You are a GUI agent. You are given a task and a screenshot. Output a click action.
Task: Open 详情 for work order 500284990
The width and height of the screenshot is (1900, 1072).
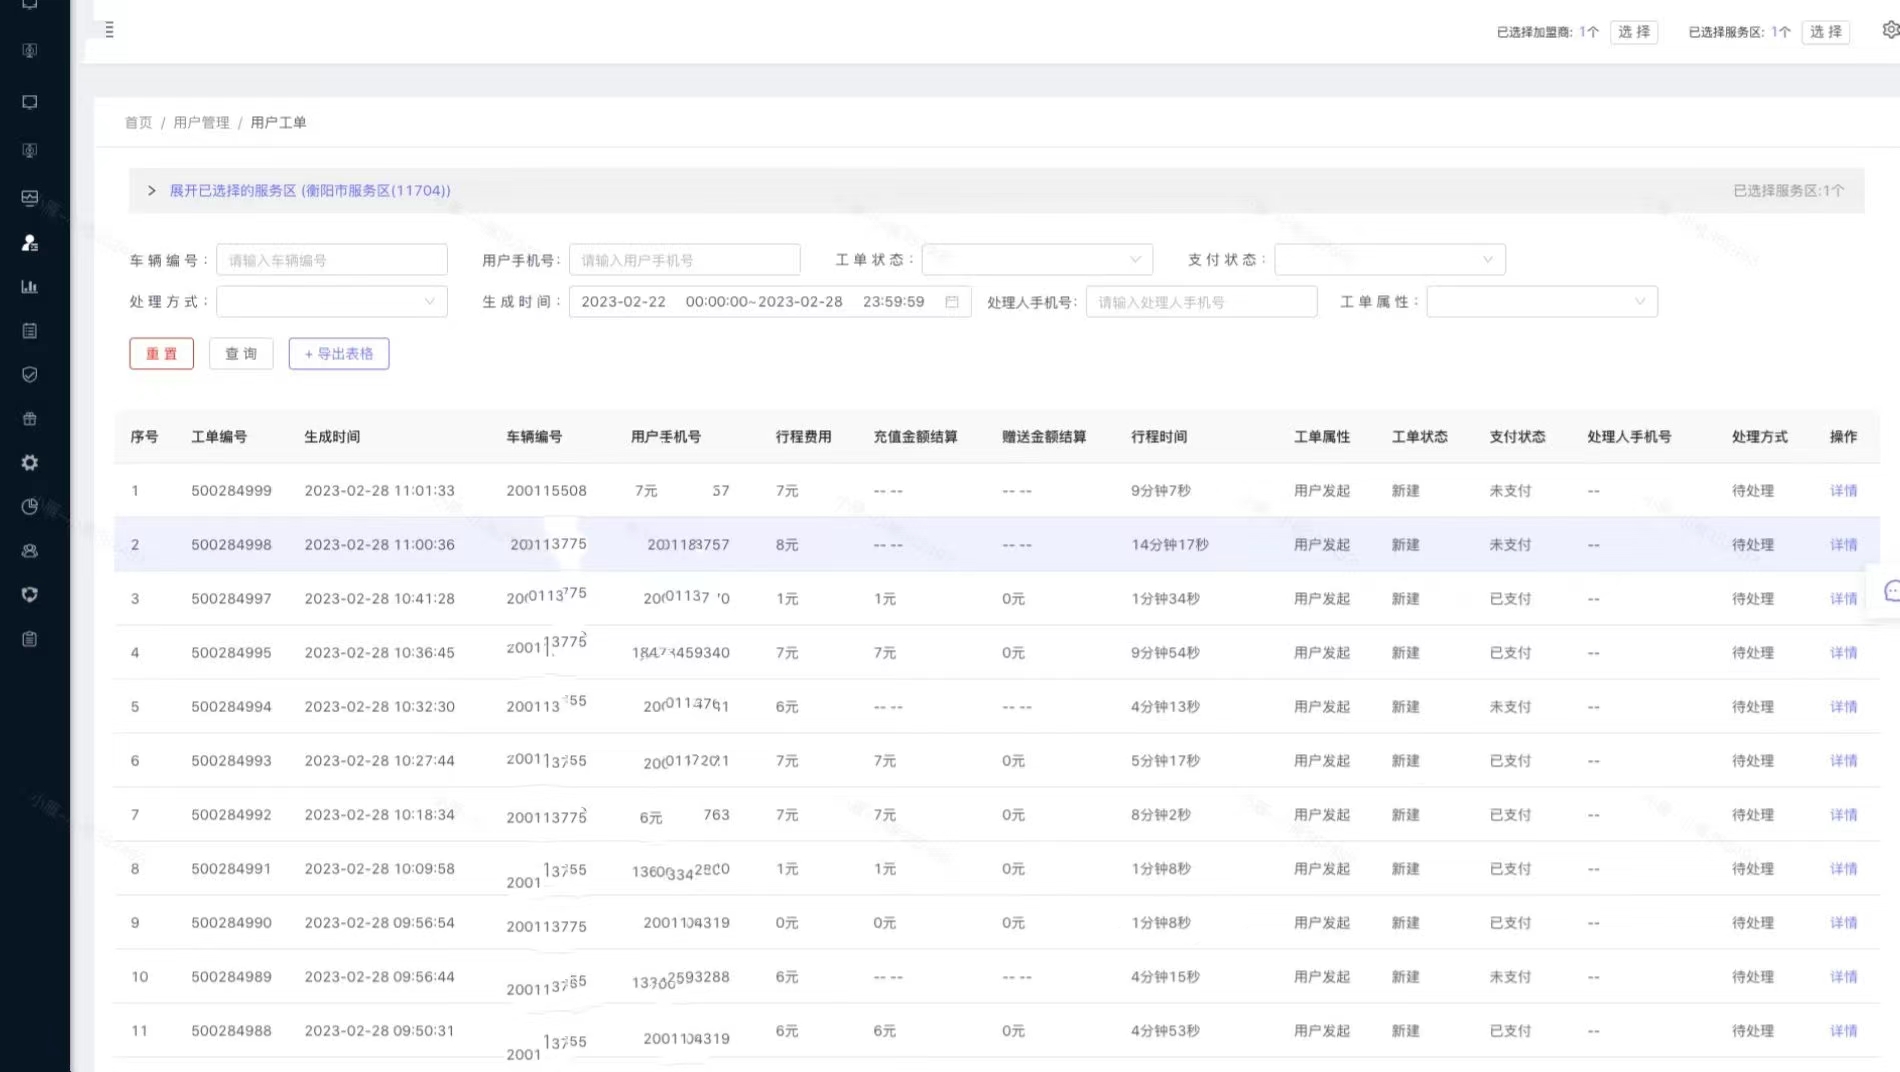point(1843,923)
